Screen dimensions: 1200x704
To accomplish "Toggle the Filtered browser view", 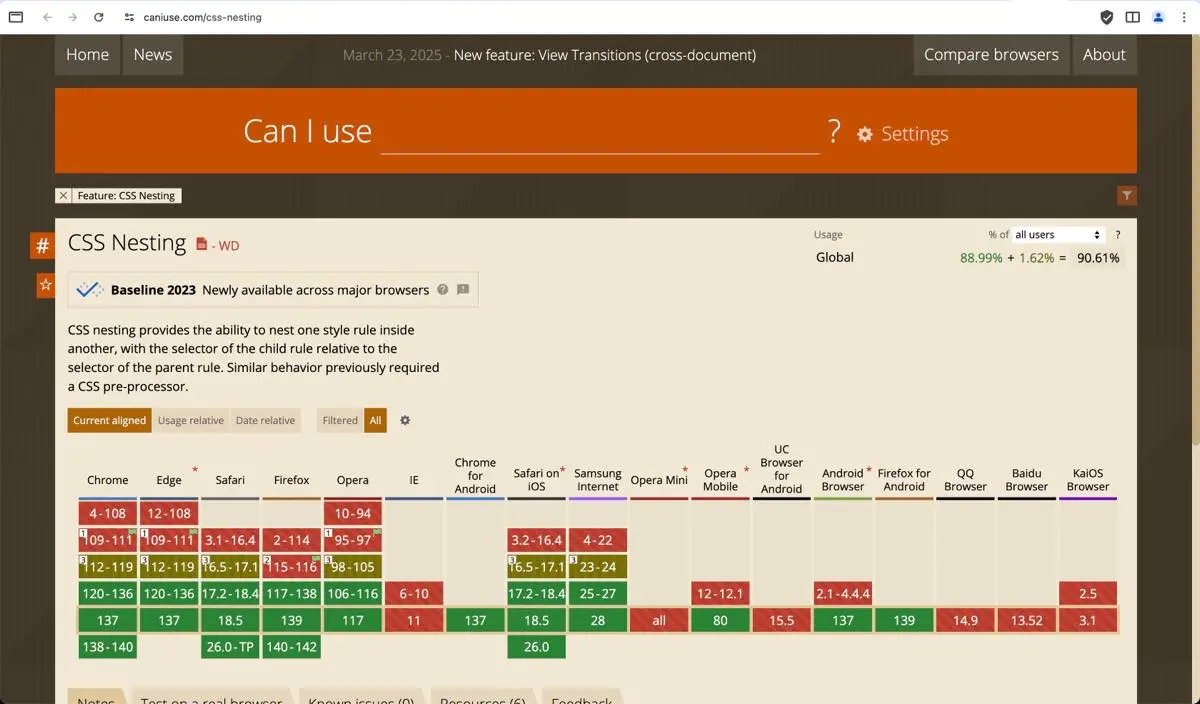I will coord(340,421).
